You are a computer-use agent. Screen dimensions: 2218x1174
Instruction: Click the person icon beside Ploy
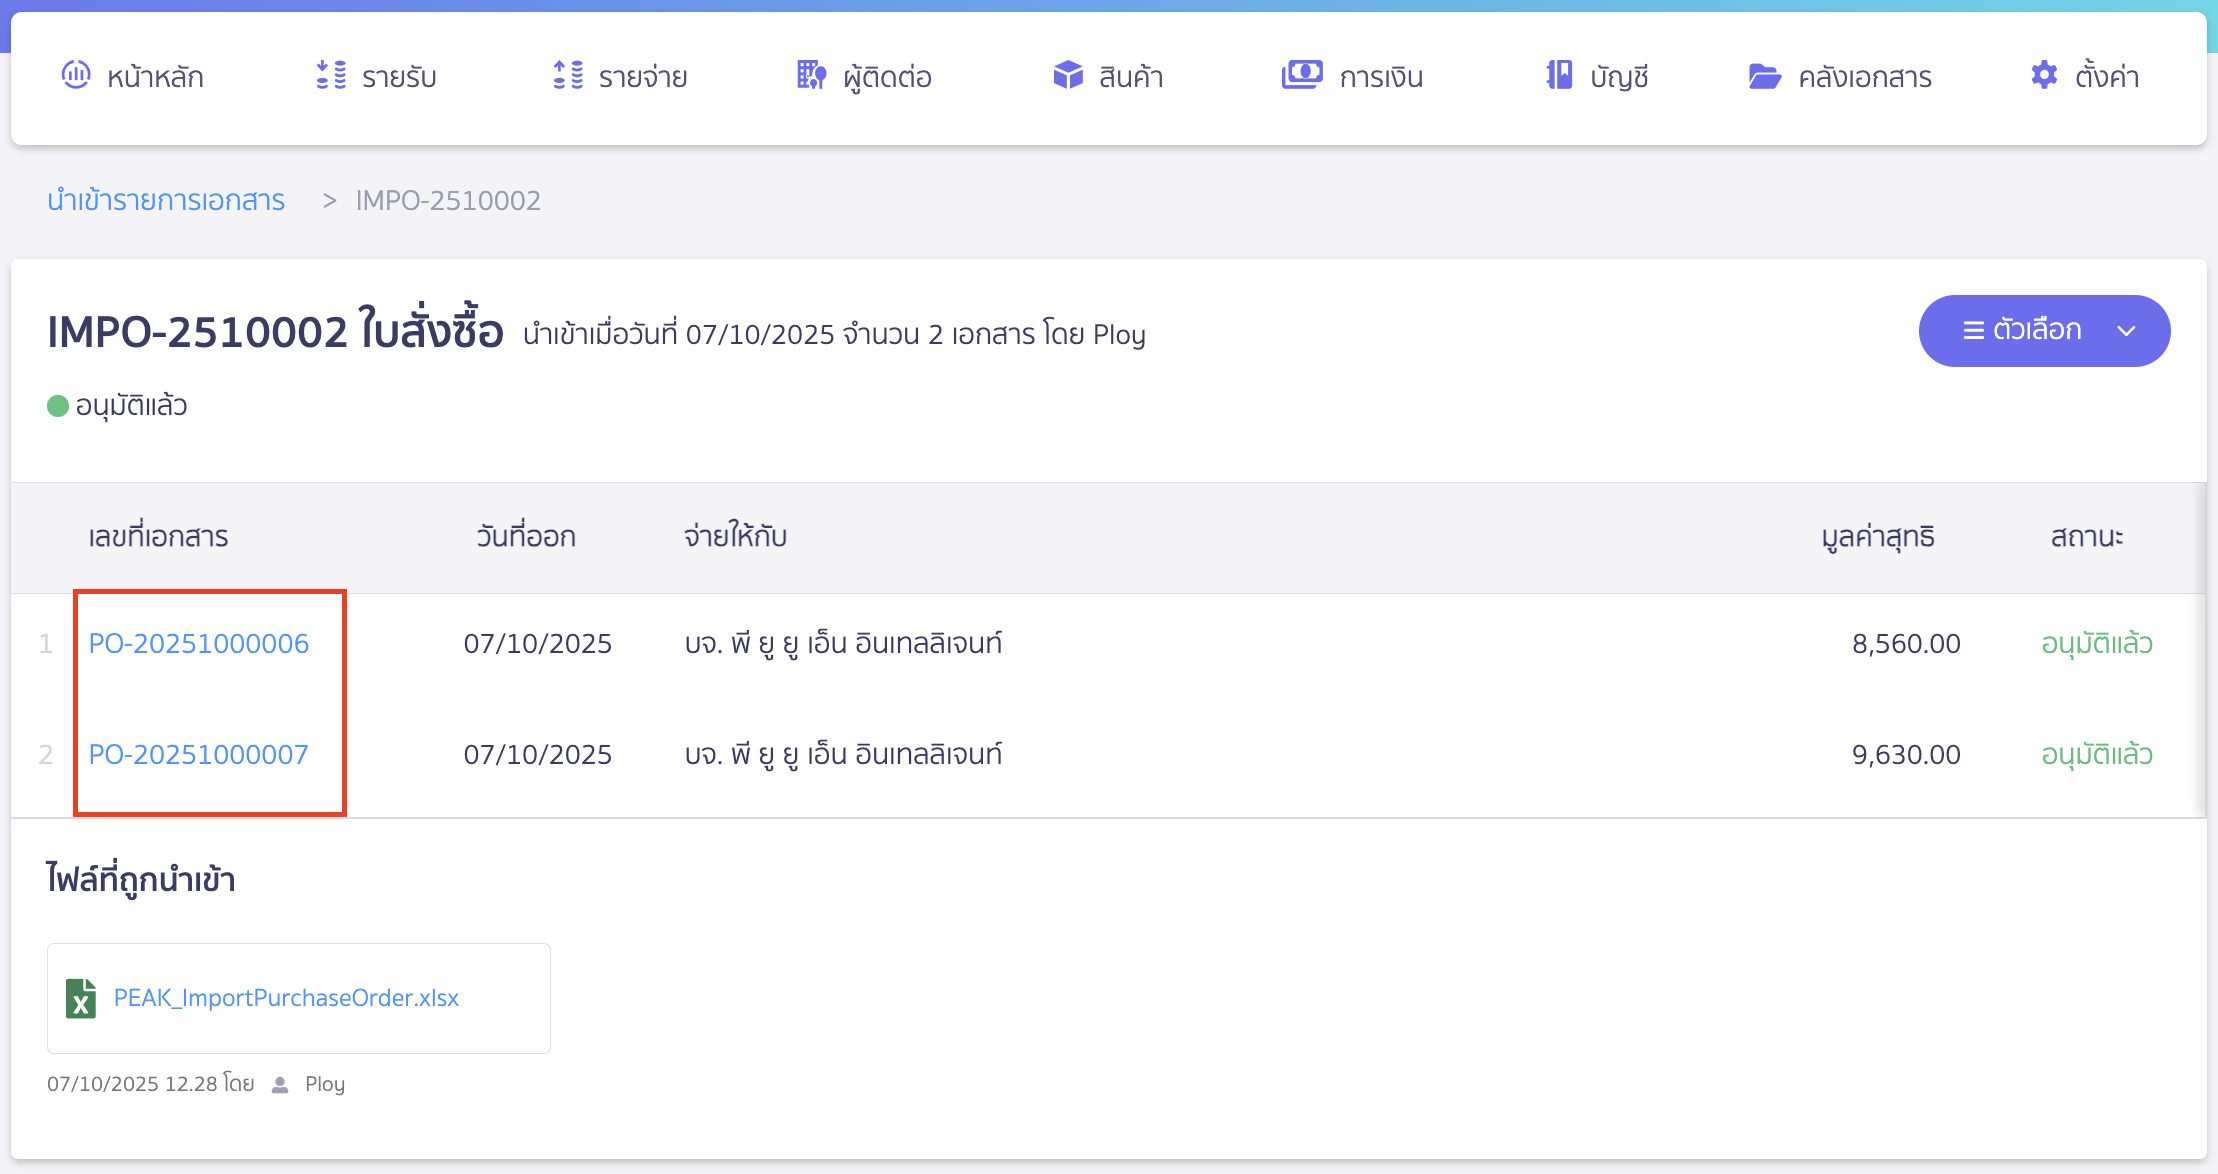[280, 1083]
